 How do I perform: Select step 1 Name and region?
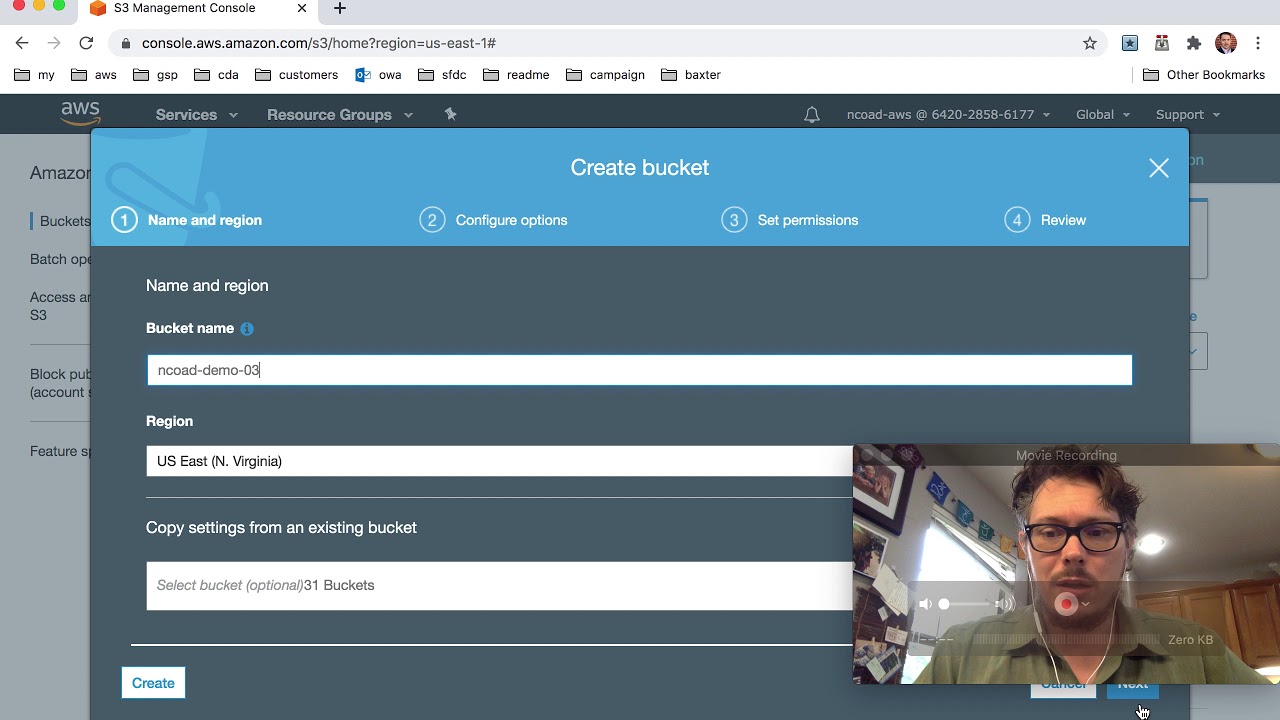click(x=187, y=220)
